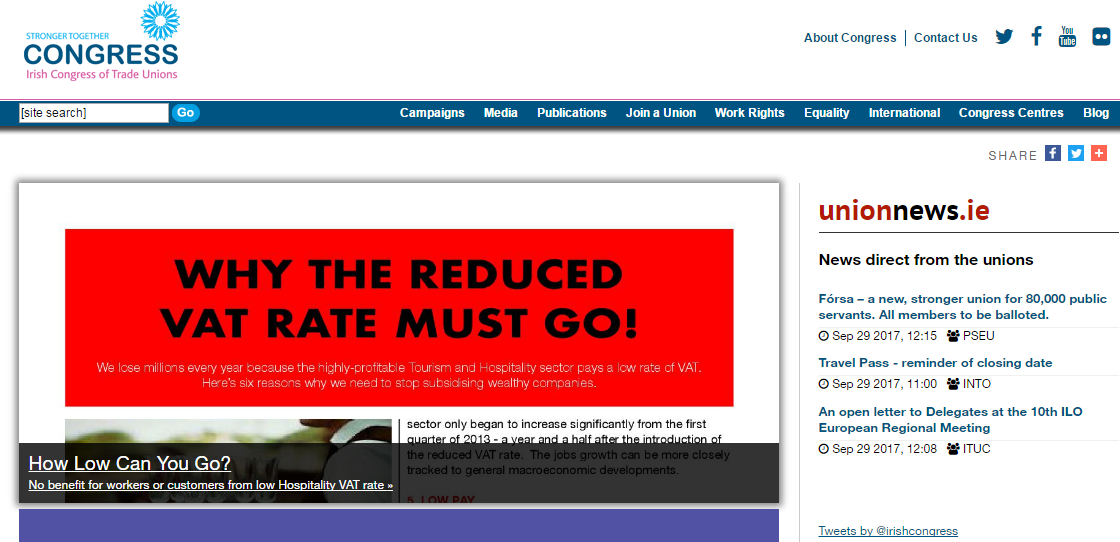
Task: Open the Campaigns menu
Action: coord(432,113)
